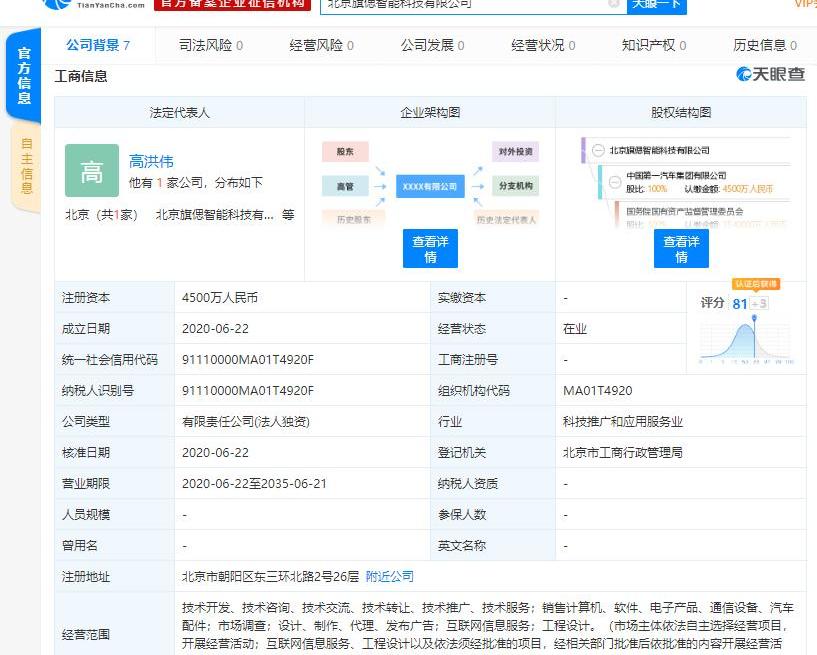The image size is (817, 655).
Task: Click the 股东 box in the structure chart
Action: pos(345,152)
